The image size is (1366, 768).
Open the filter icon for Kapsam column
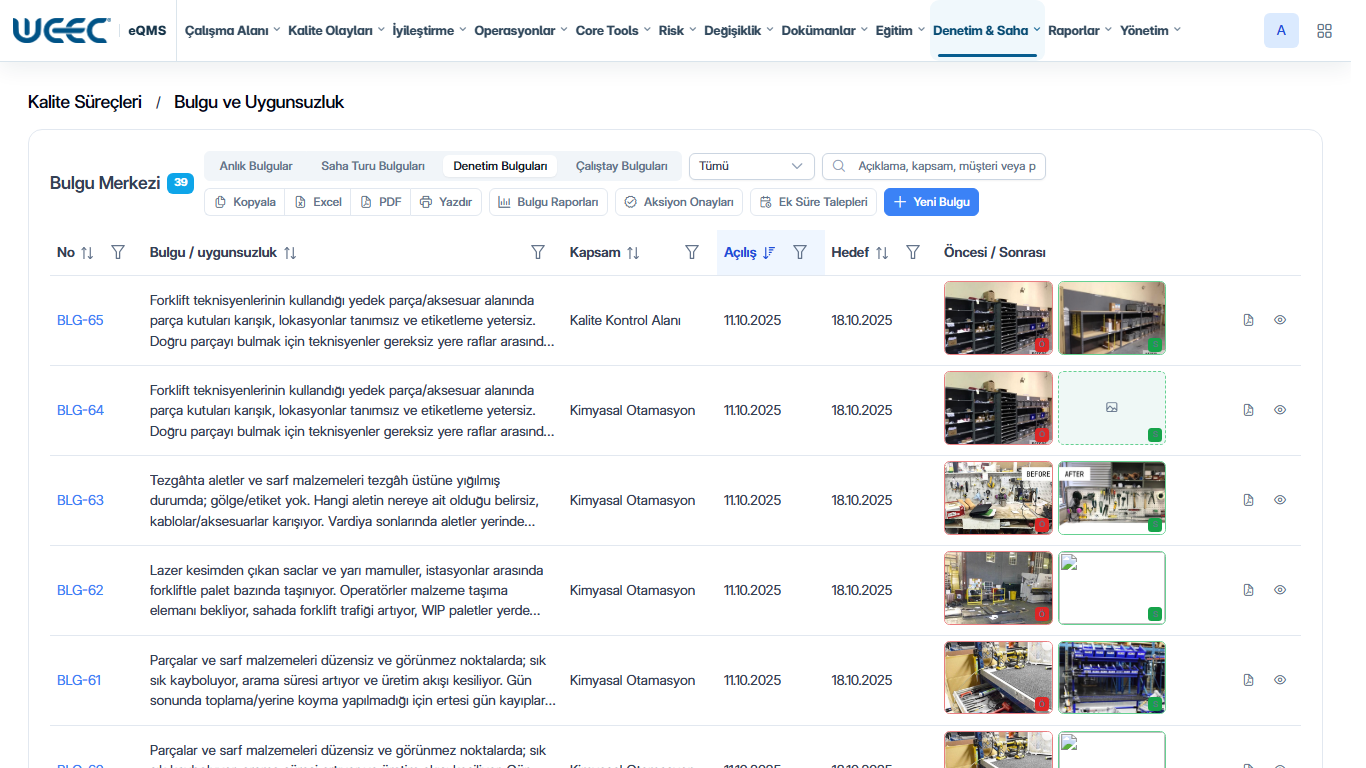pyautogui.click(x=692, y=253)
